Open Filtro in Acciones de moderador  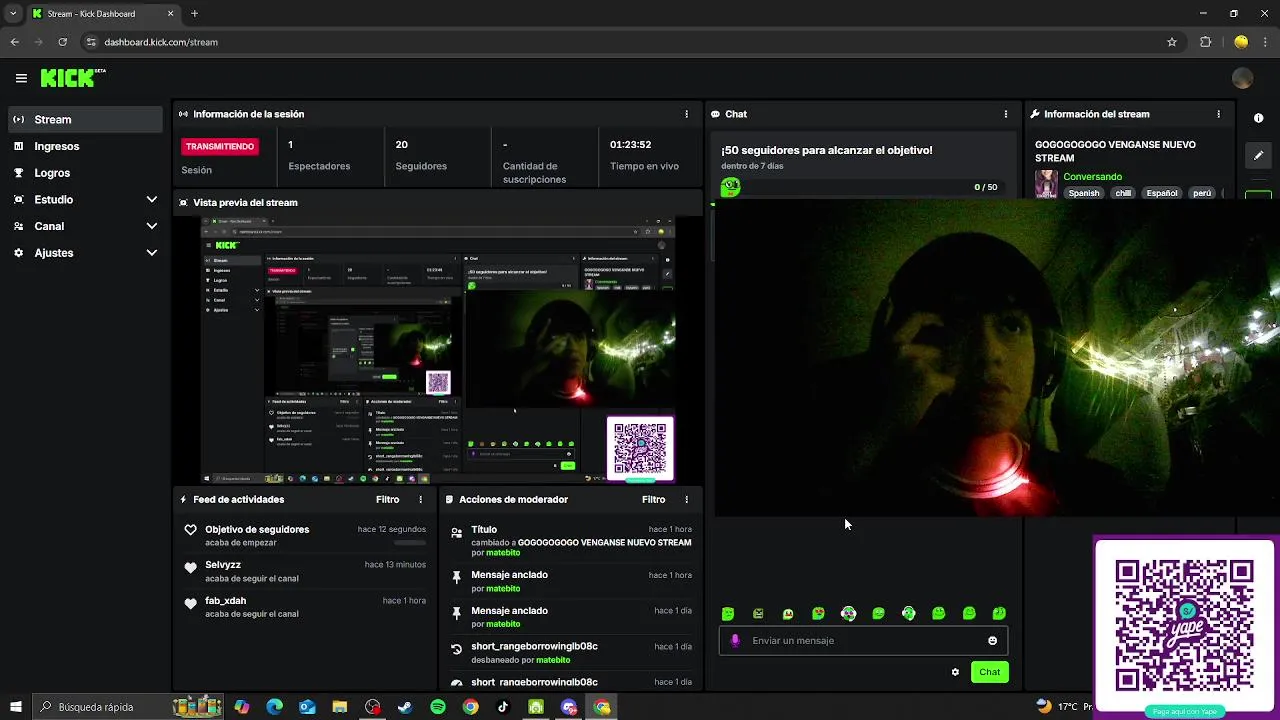653,499
